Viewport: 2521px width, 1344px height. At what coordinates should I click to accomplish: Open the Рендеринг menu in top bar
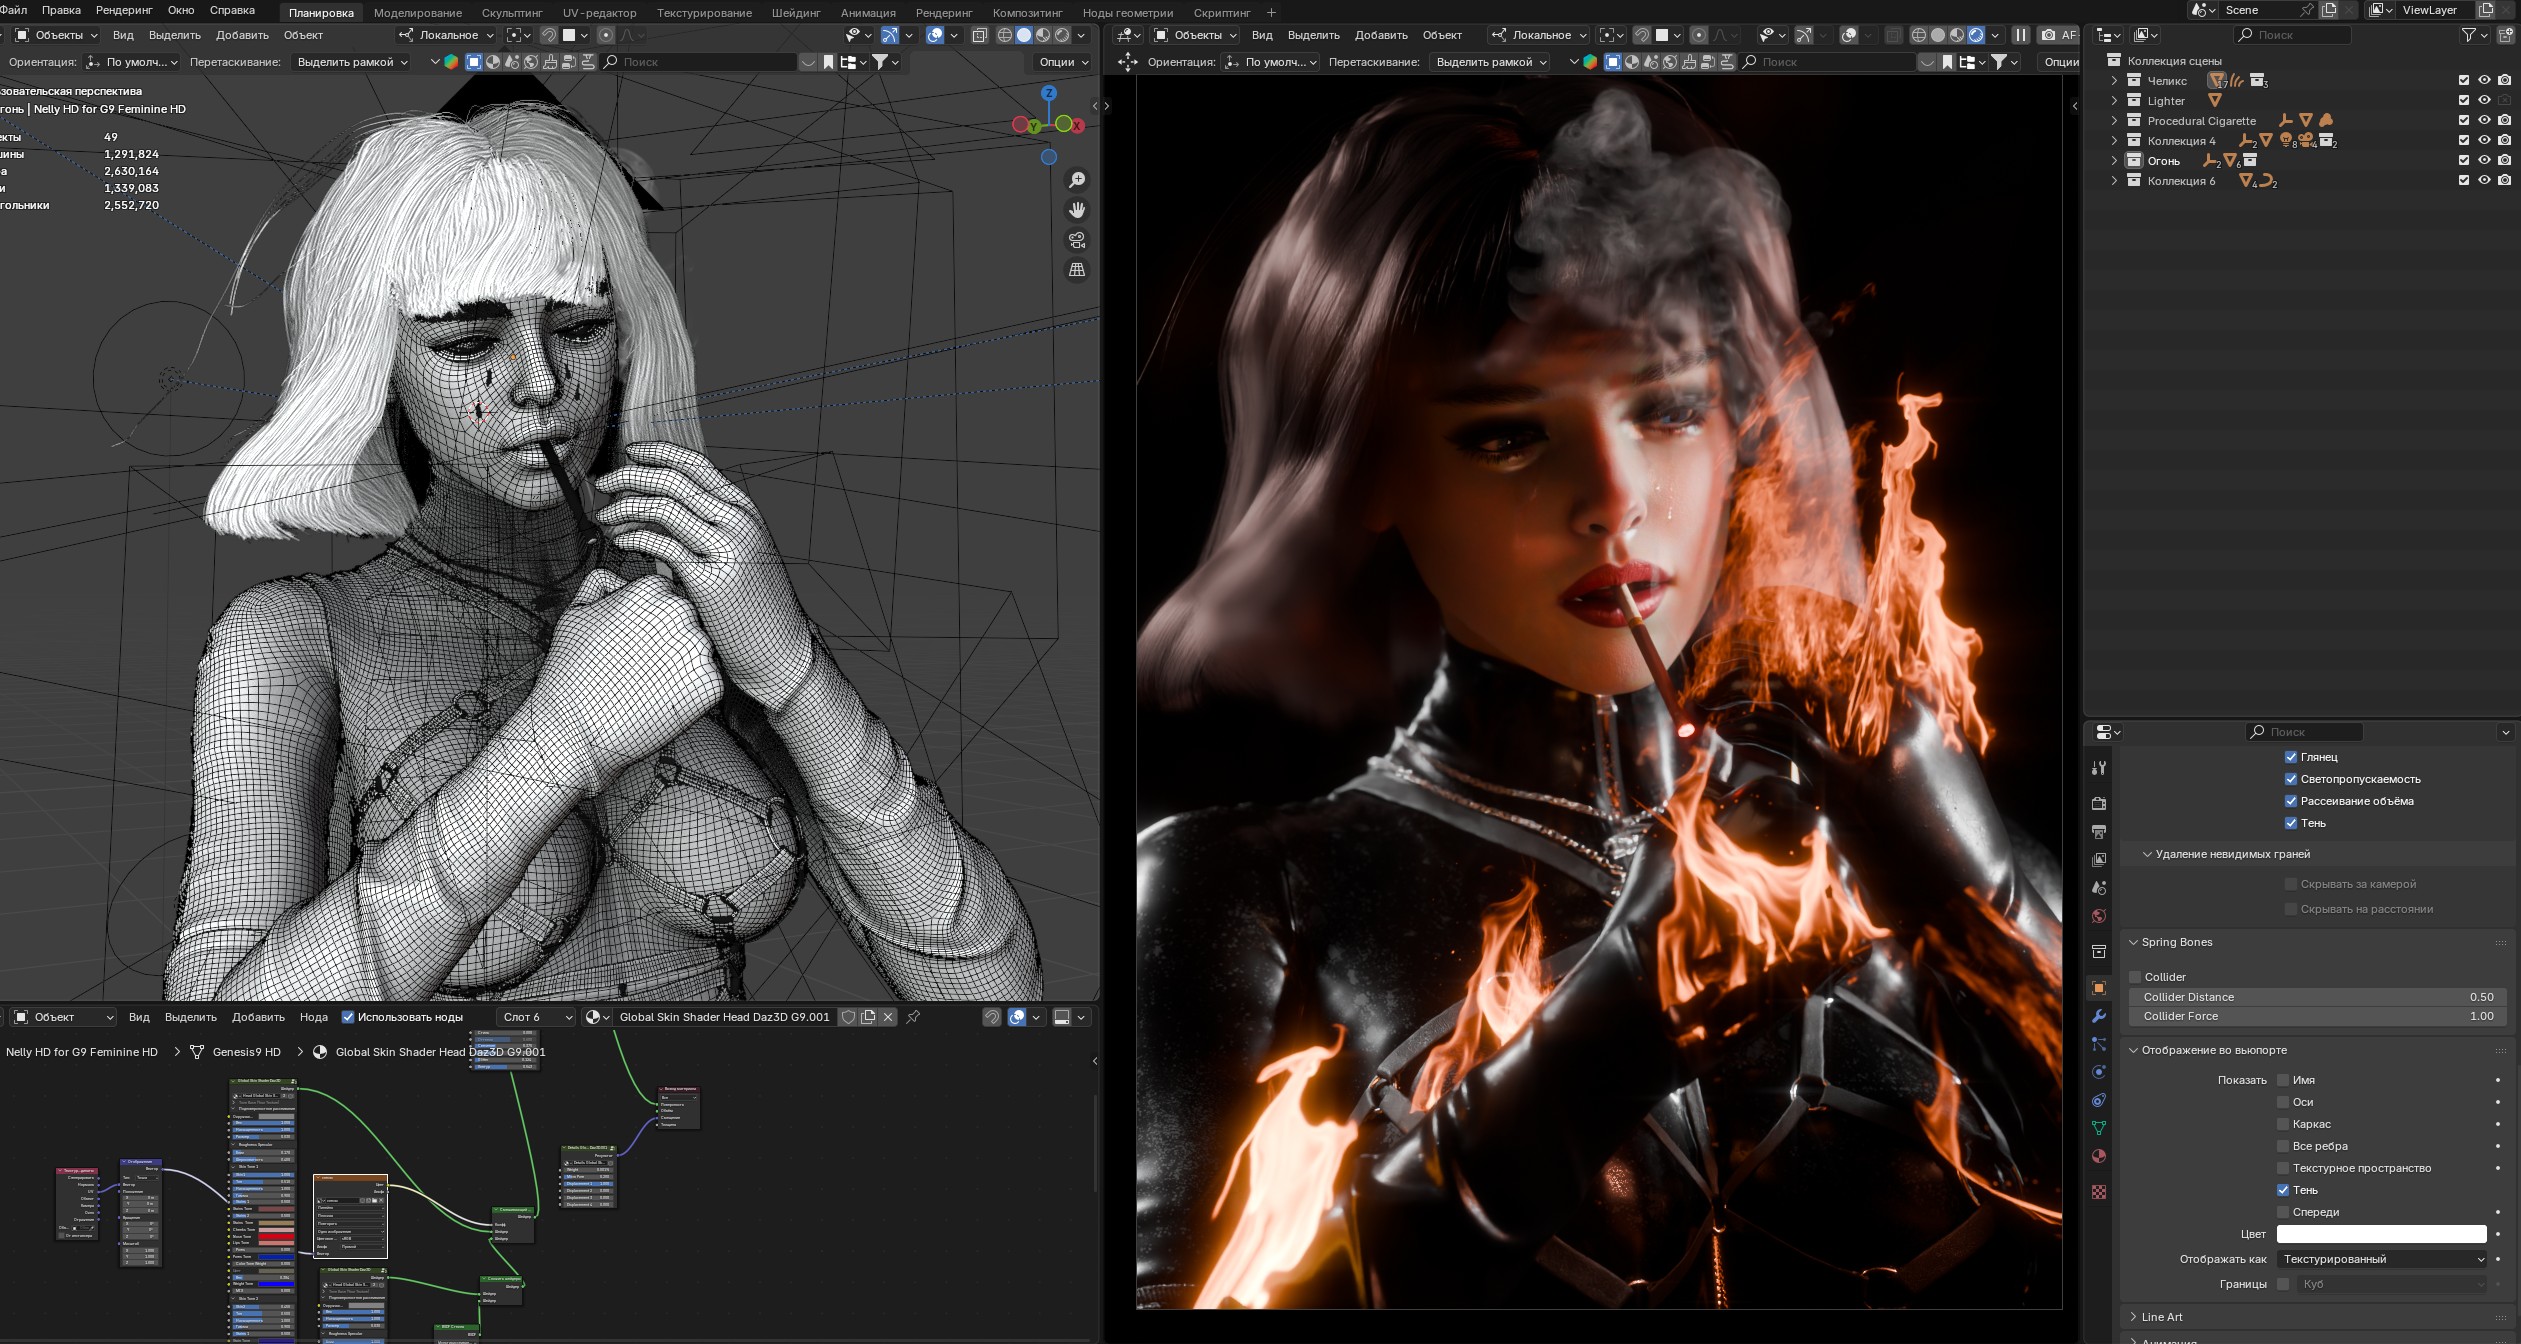[124, 10]
